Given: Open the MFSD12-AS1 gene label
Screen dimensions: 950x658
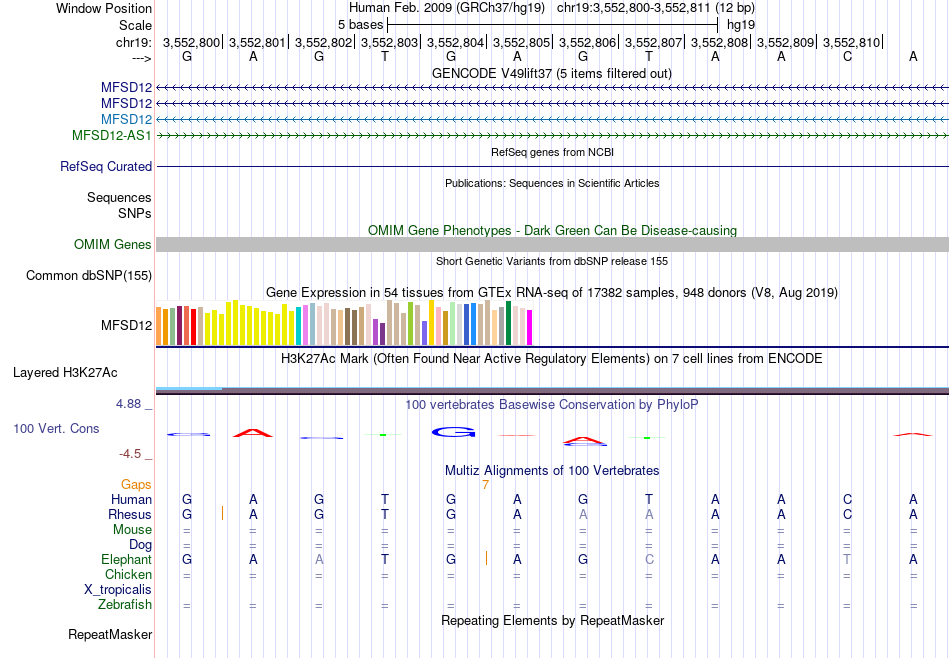Looking at the screenshot, I should pos(111,135).
